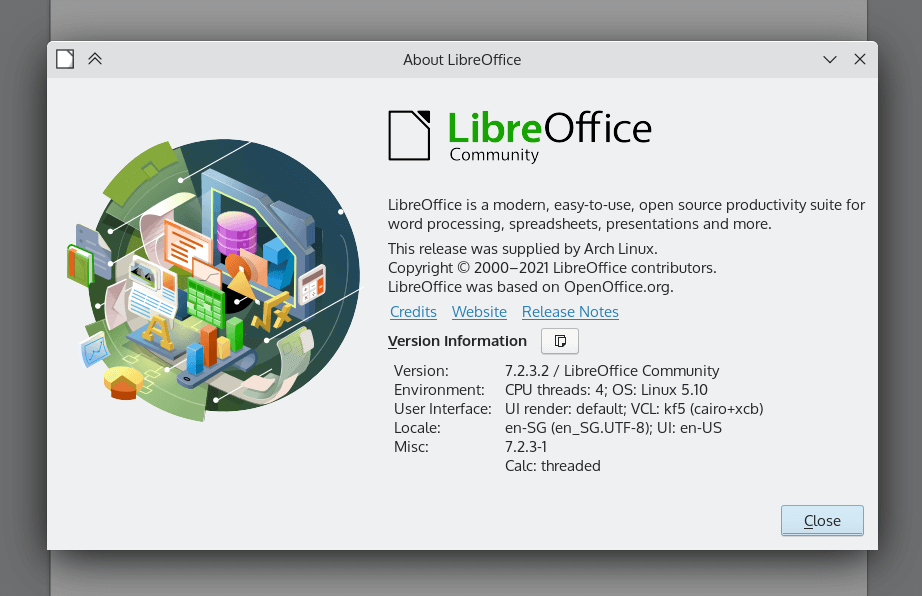Click the 'Environment:' label

click(x=439, y=390)
